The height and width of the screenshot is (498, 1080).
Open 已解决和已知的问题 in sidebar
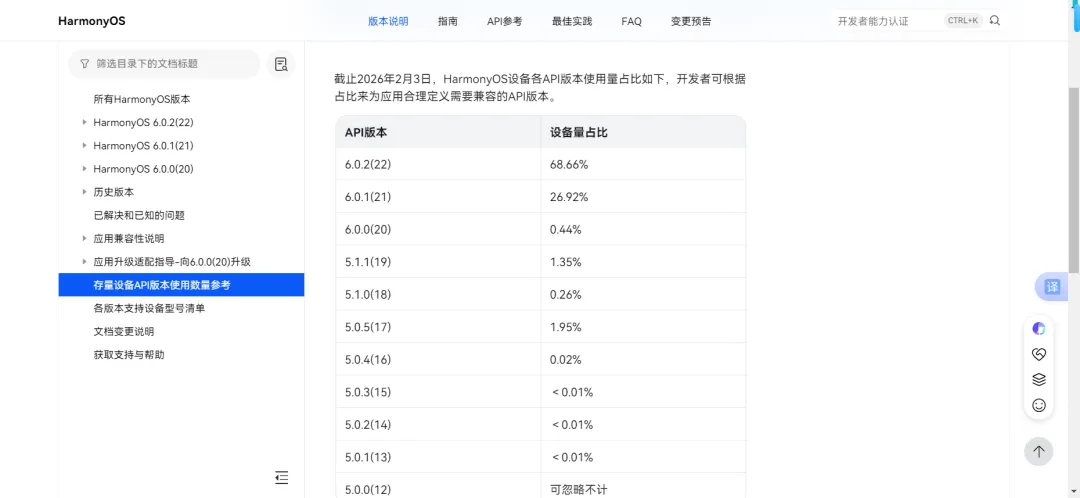coord(139,215)
